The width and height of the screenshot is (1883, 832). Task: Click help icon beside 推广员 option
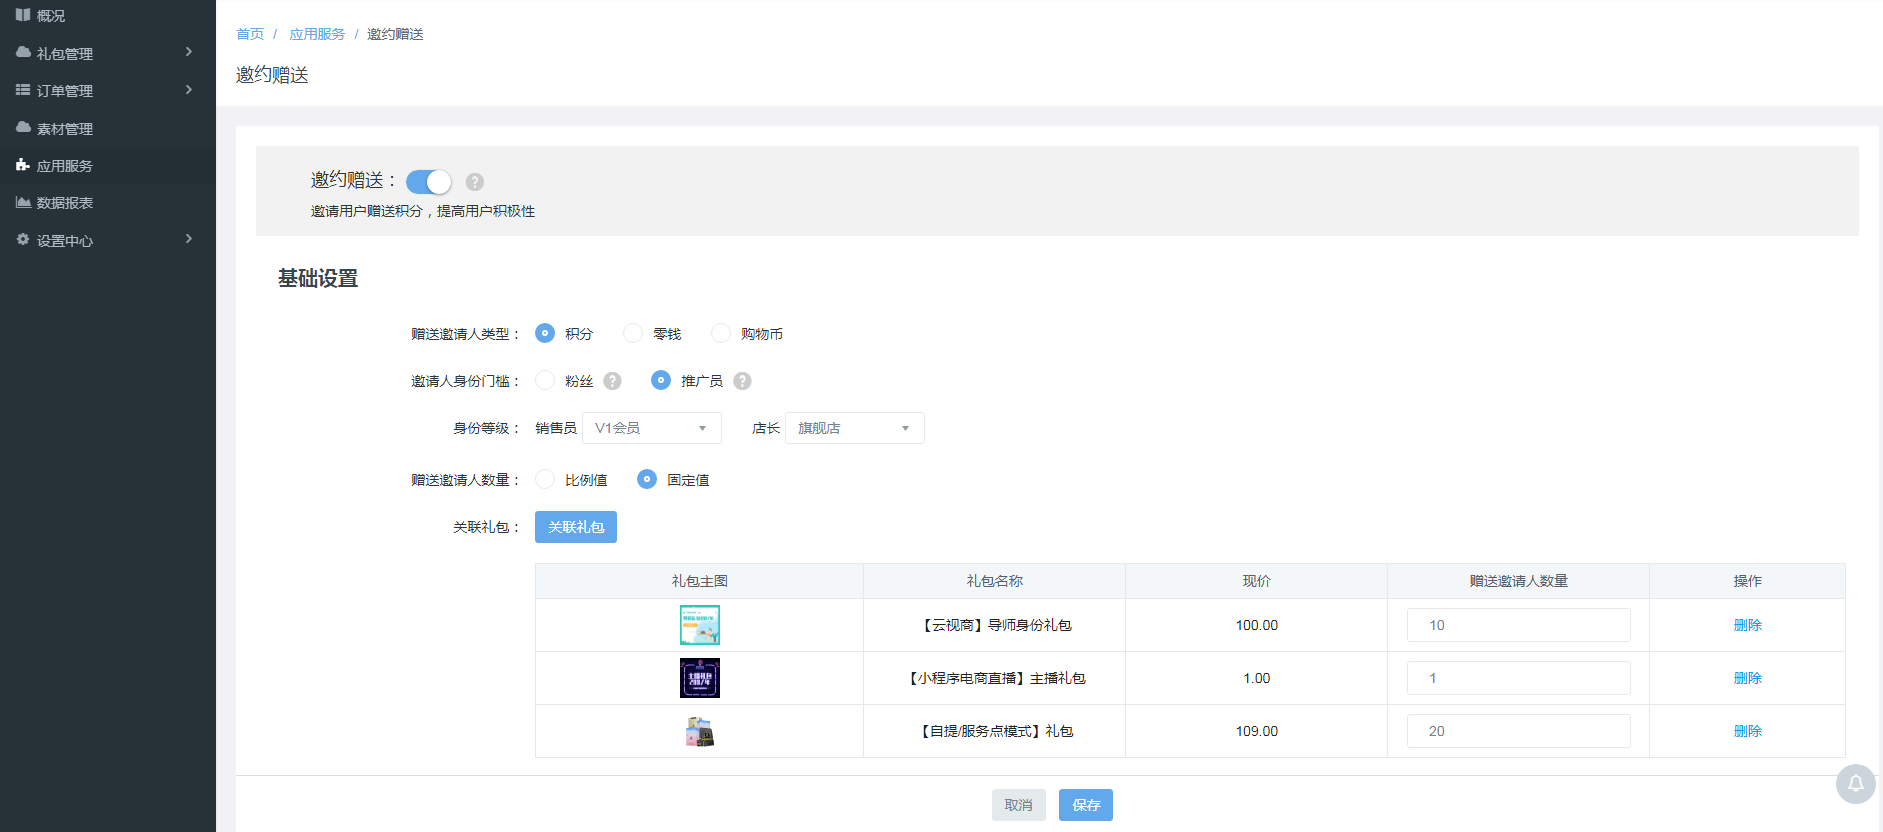pyautogui.click(x=742, y=381)
